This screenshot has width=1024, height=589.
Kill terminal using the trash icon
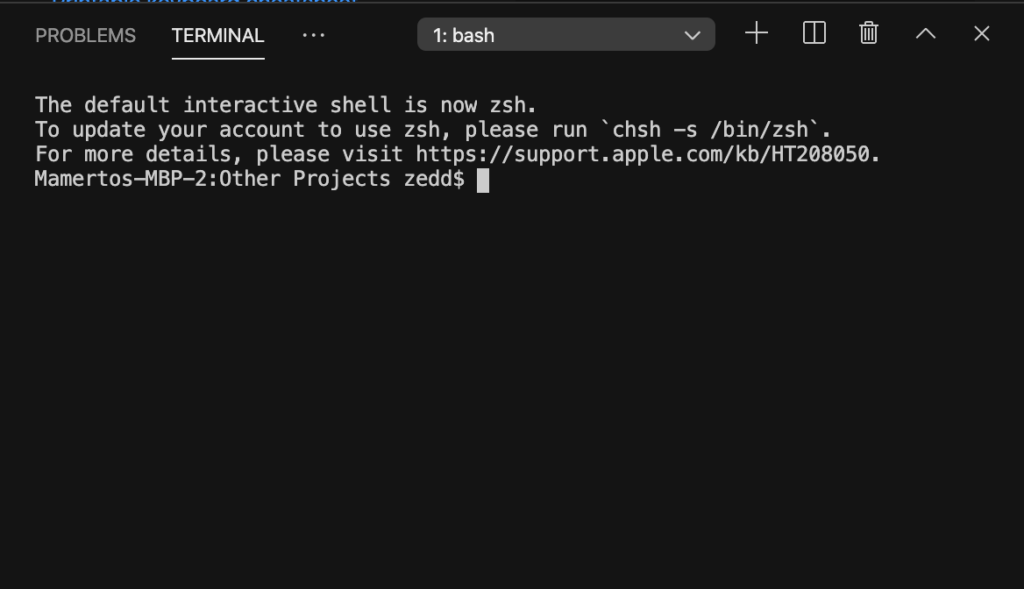tap(869, 33)
